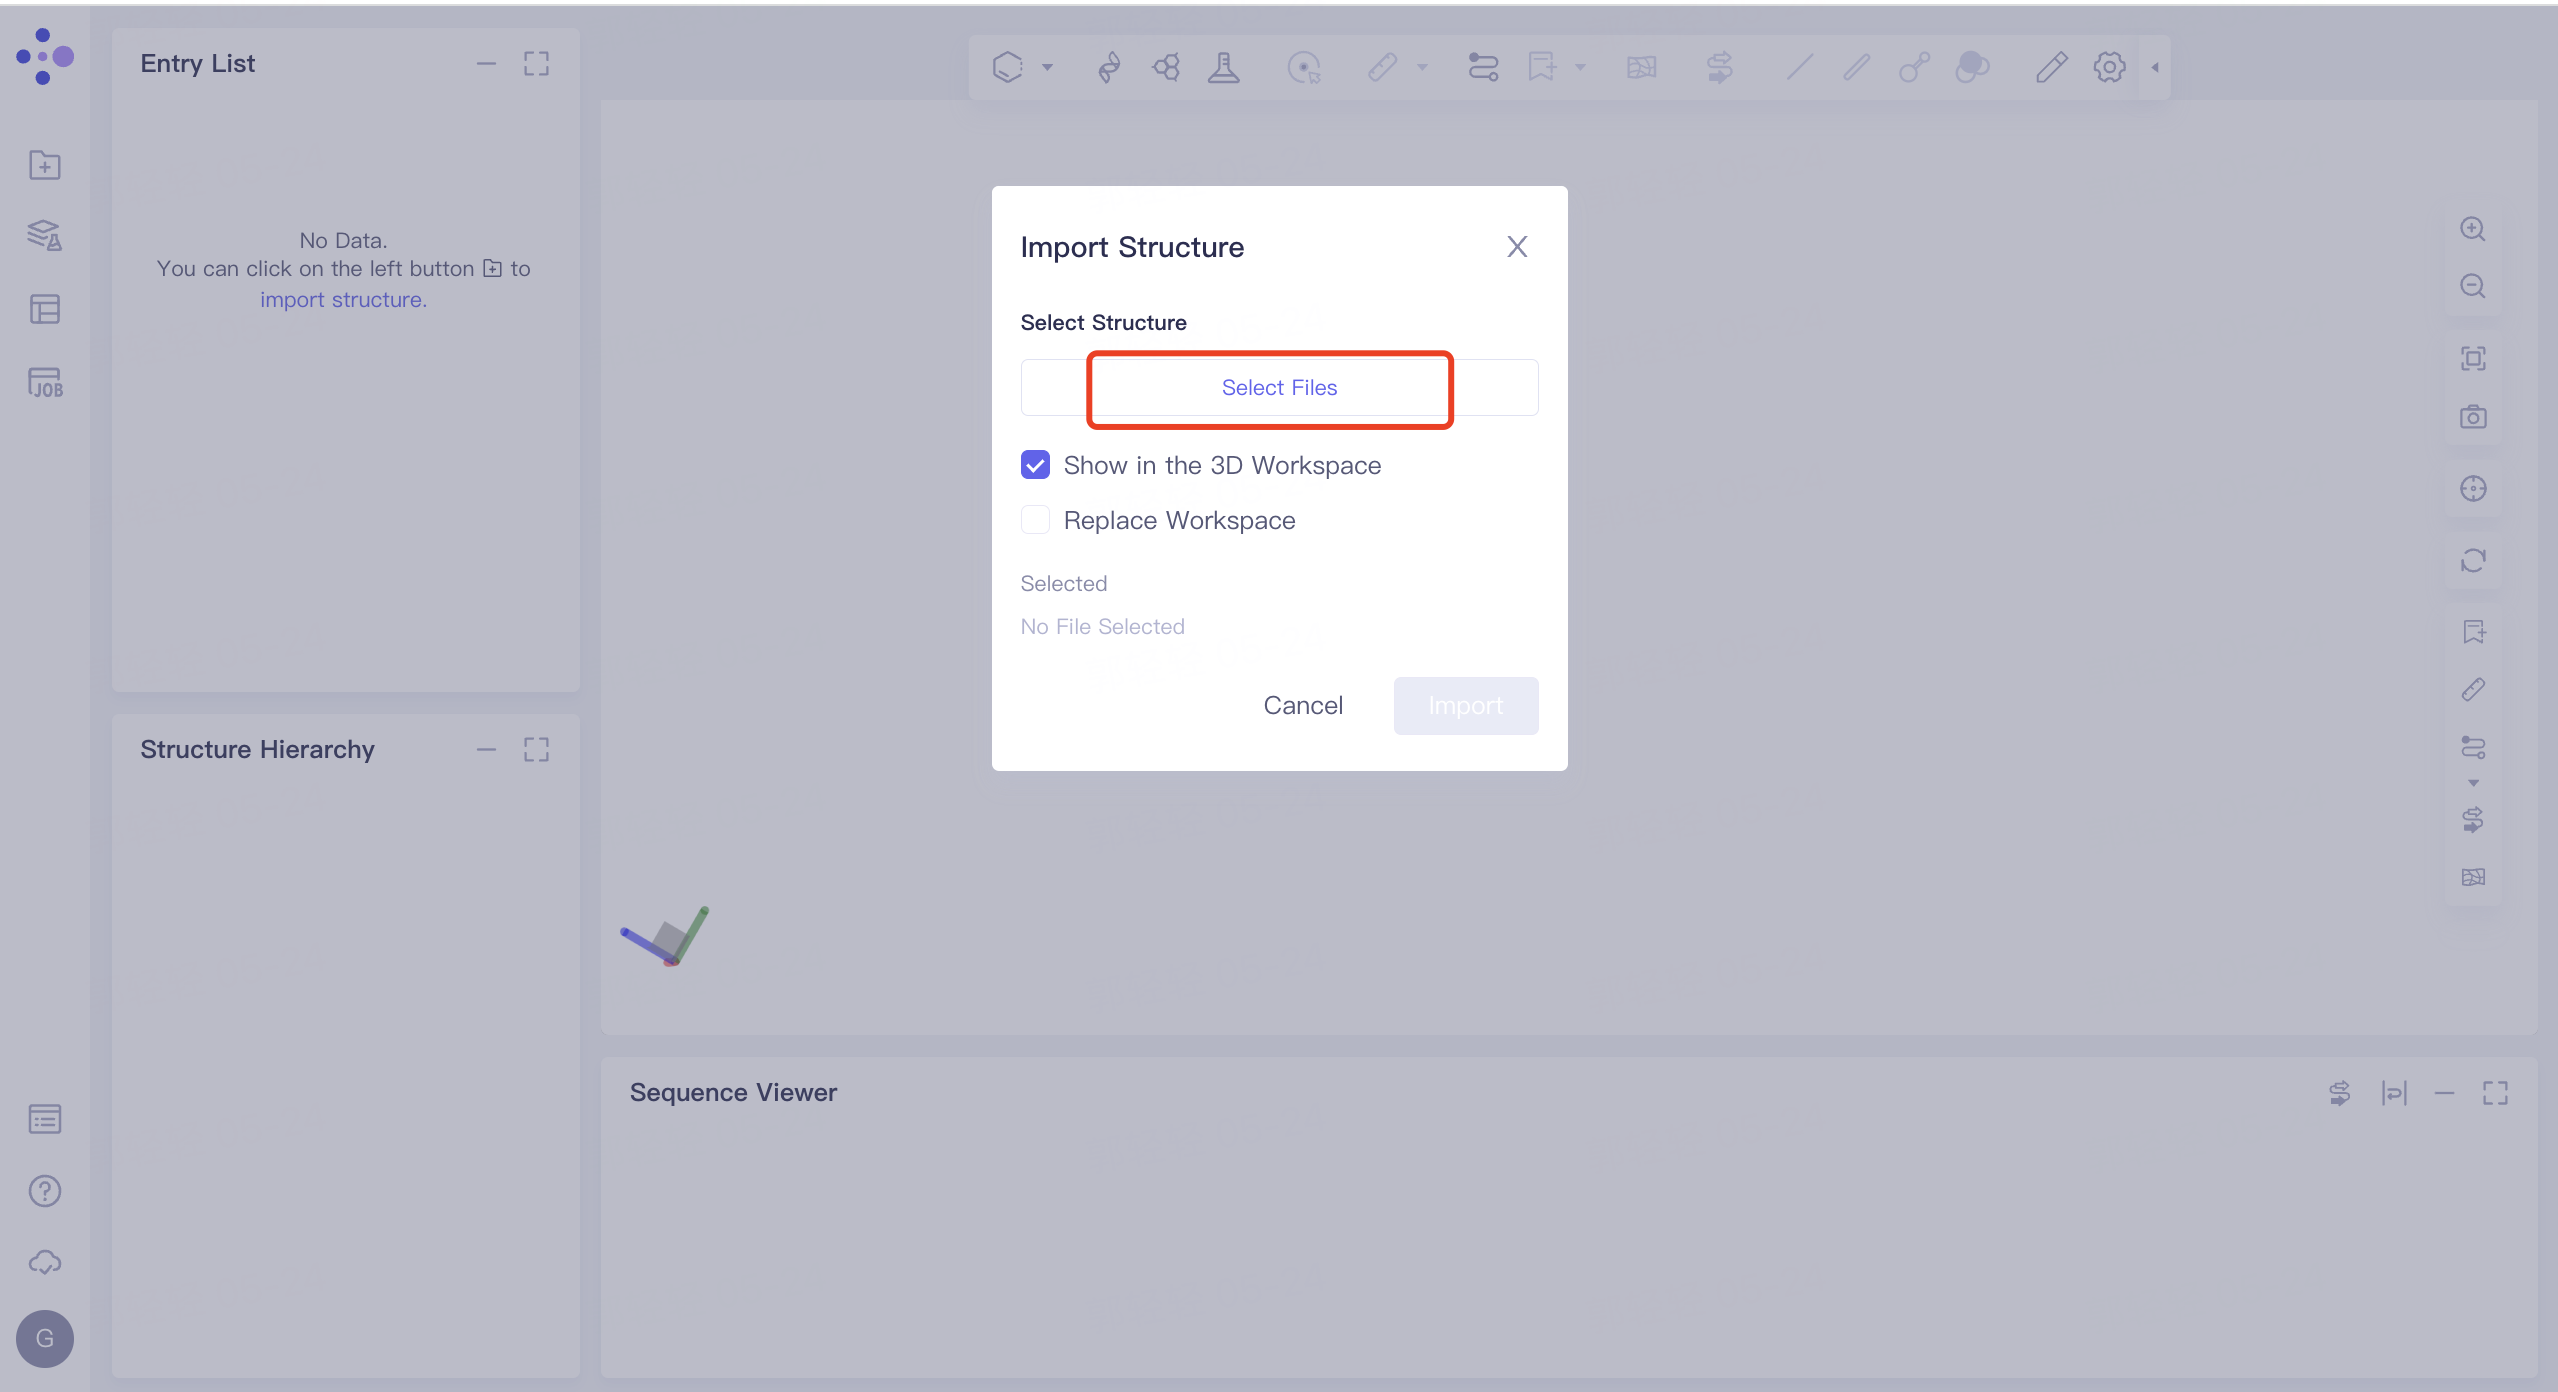The height and width of the screenshot is (1392, 2558).
Task: Cancel the Import Structure dialog
Action: click(1303, 705)
